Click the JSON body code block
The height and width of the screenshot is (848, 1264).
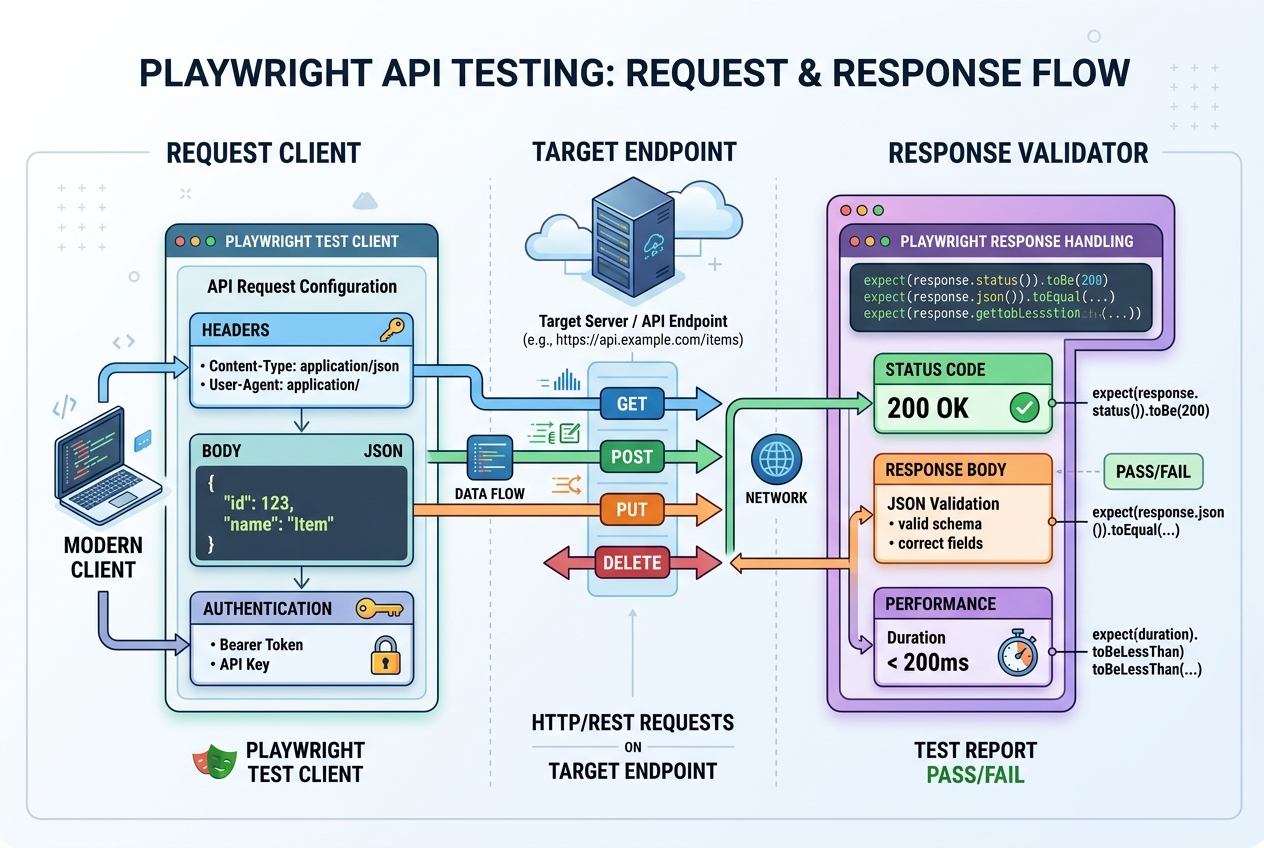coord(301,515)
